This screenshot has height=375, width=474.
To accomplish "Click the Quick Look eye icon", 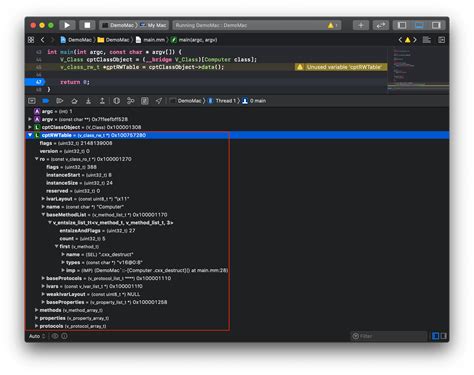I will point(55,336).
